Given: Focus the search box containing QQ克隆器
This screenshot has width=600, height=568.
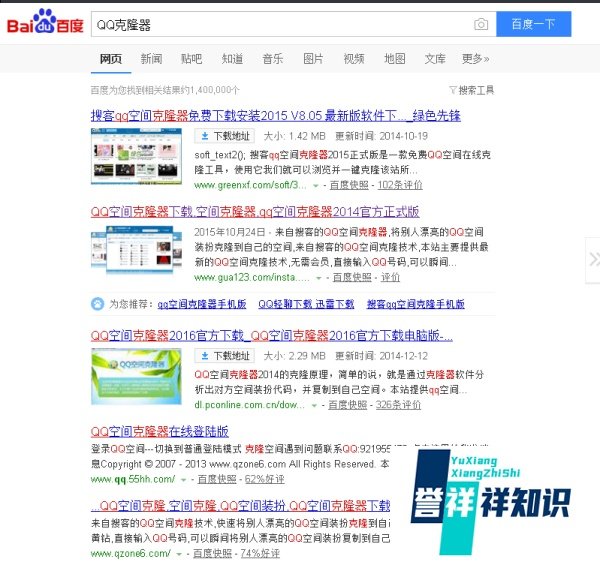Looking at the screenshot, I should 293,24.
